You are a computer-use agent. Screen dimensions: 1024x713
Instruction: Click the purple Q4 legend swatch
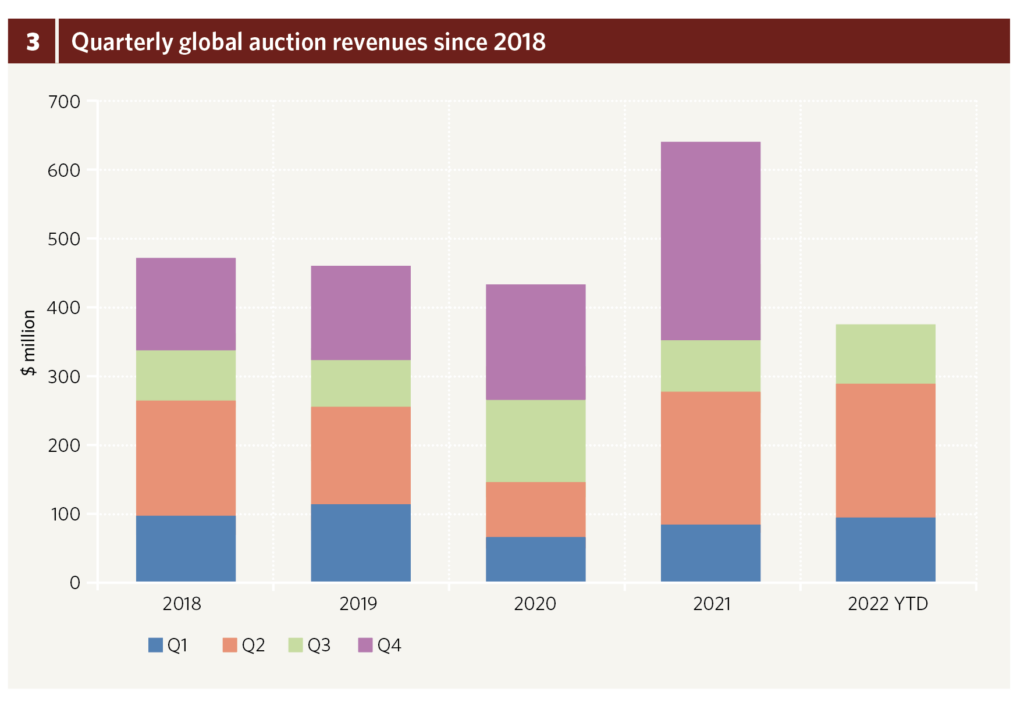click(x=364, y=646)
